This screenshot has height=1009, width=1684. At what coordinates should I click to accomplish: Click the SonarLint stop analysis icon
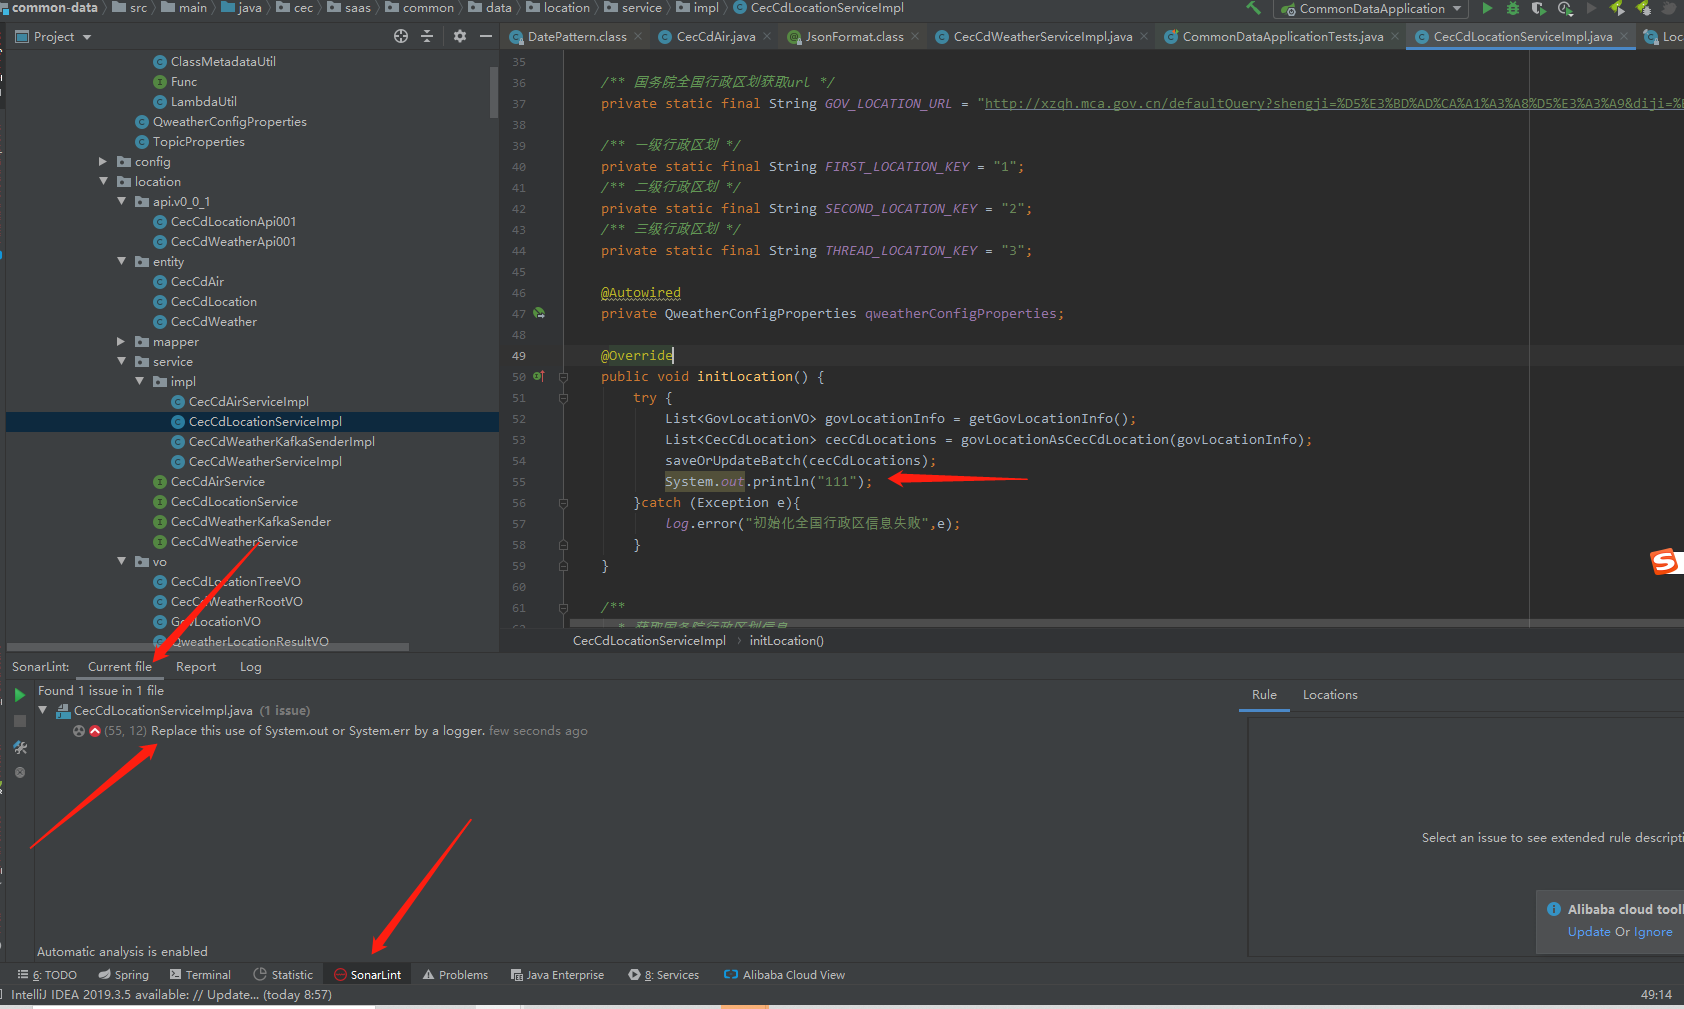pos(19,721)
